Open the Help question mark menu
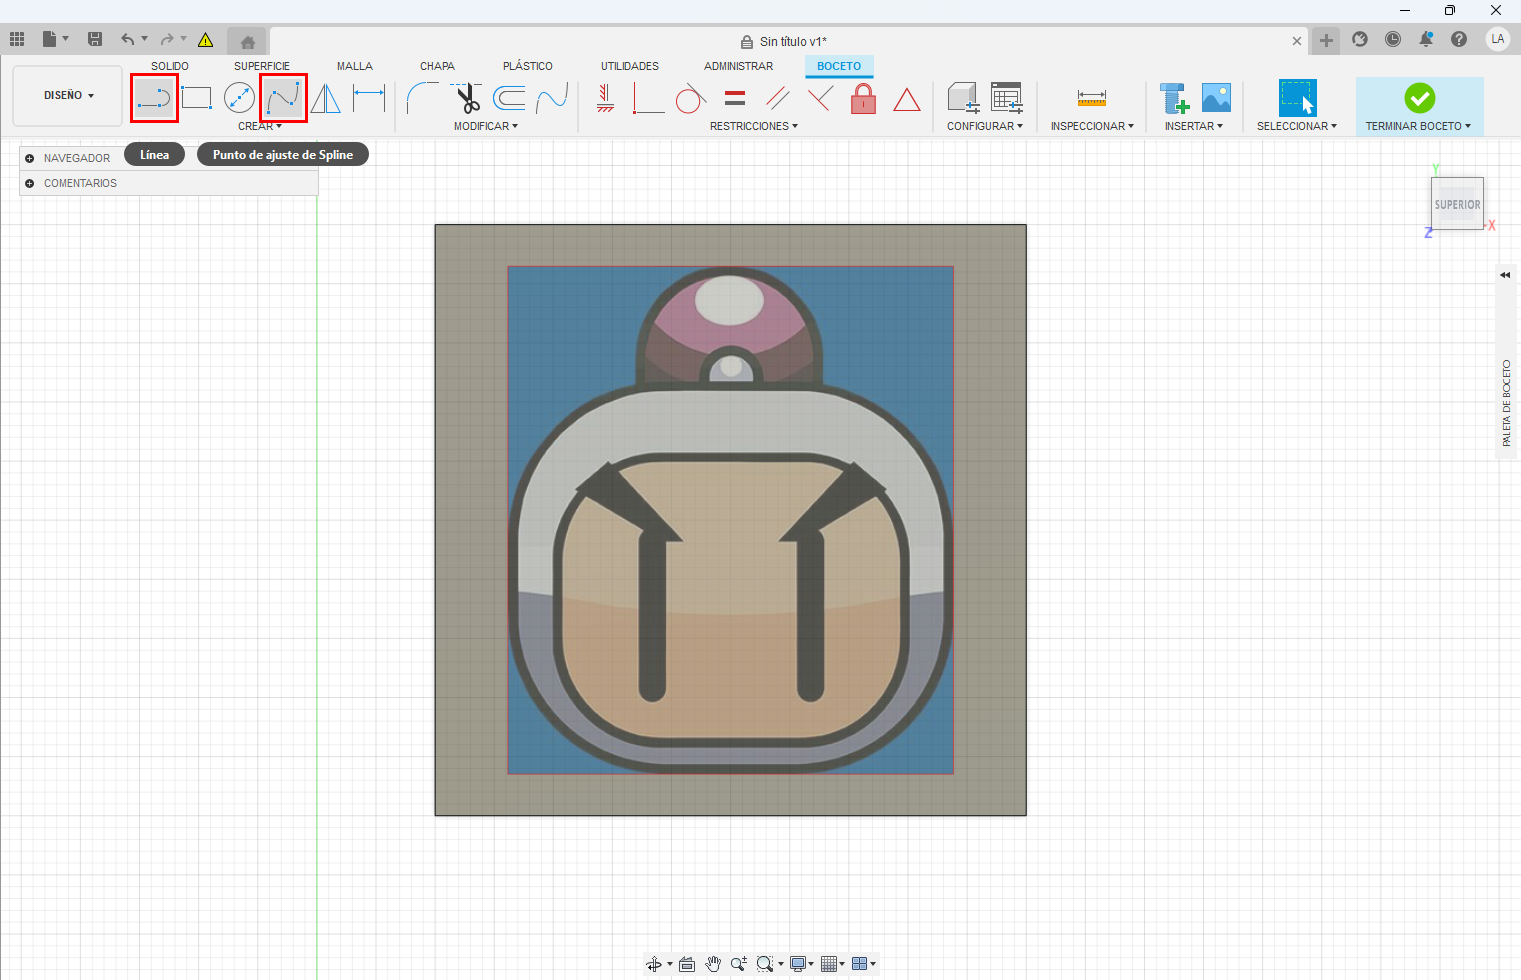The image size is (1521, 980). [x=1459, y=39]
